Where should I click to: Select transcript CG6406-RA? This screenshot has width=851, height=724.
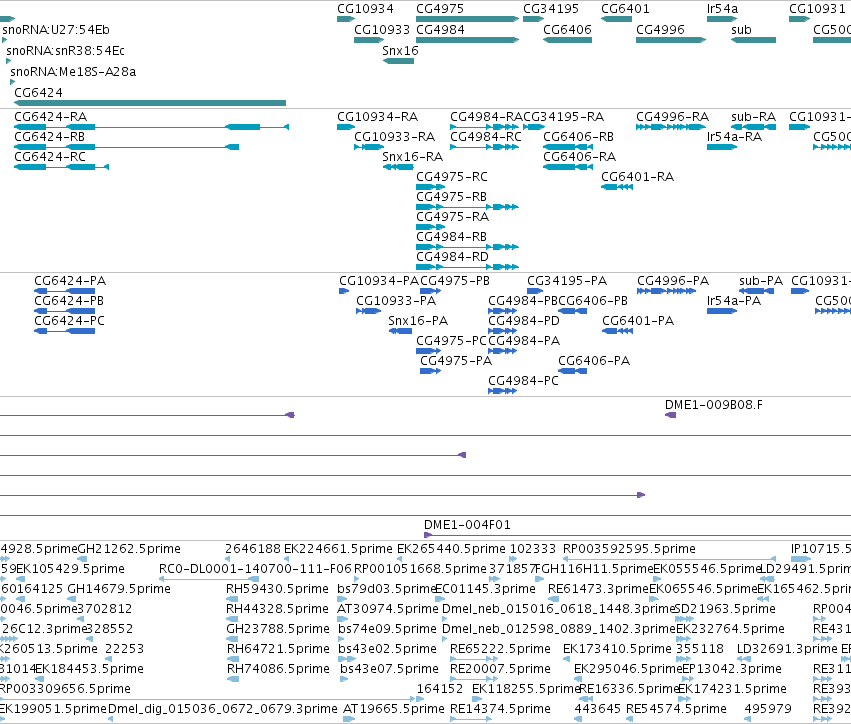[x=567, y=167]
